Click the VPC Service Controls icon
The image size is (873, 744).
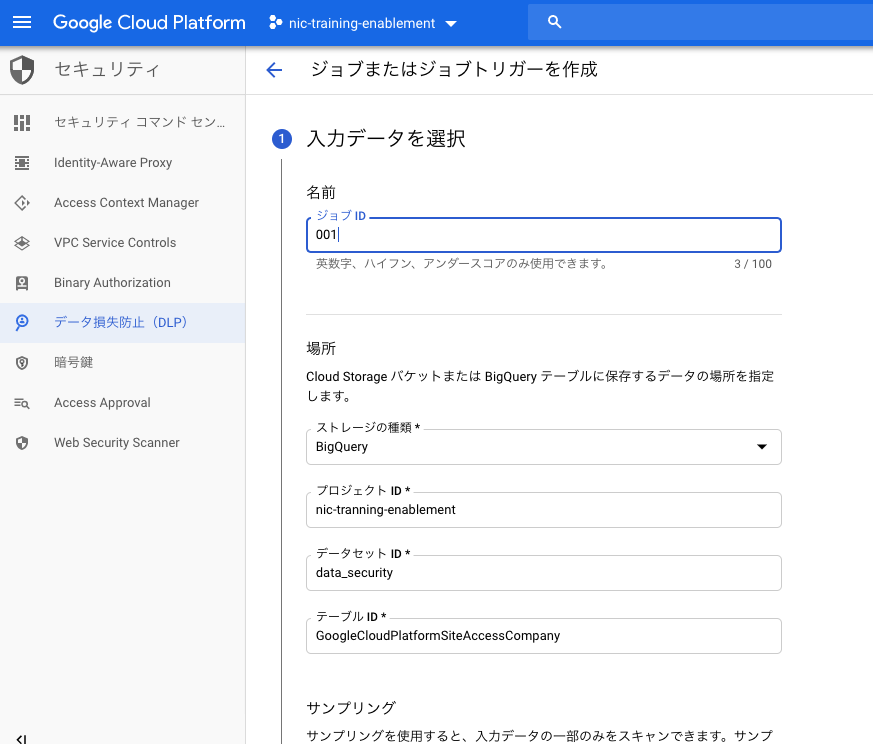pyautogui.click(x=22, y=243)
